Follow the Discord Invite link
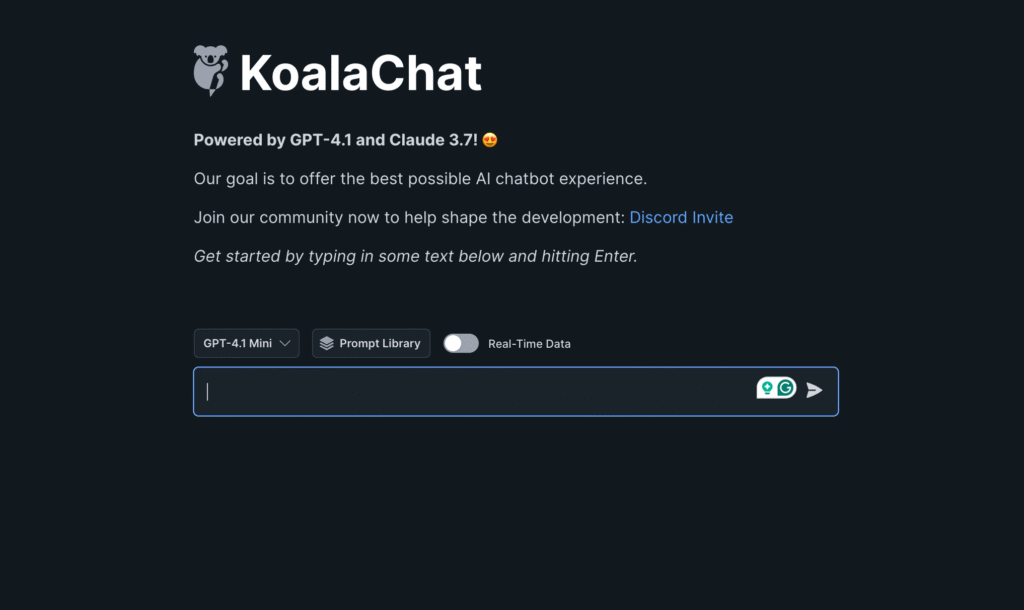The height and width of the screenshot is (610, 1024). (x=681, y=217)
